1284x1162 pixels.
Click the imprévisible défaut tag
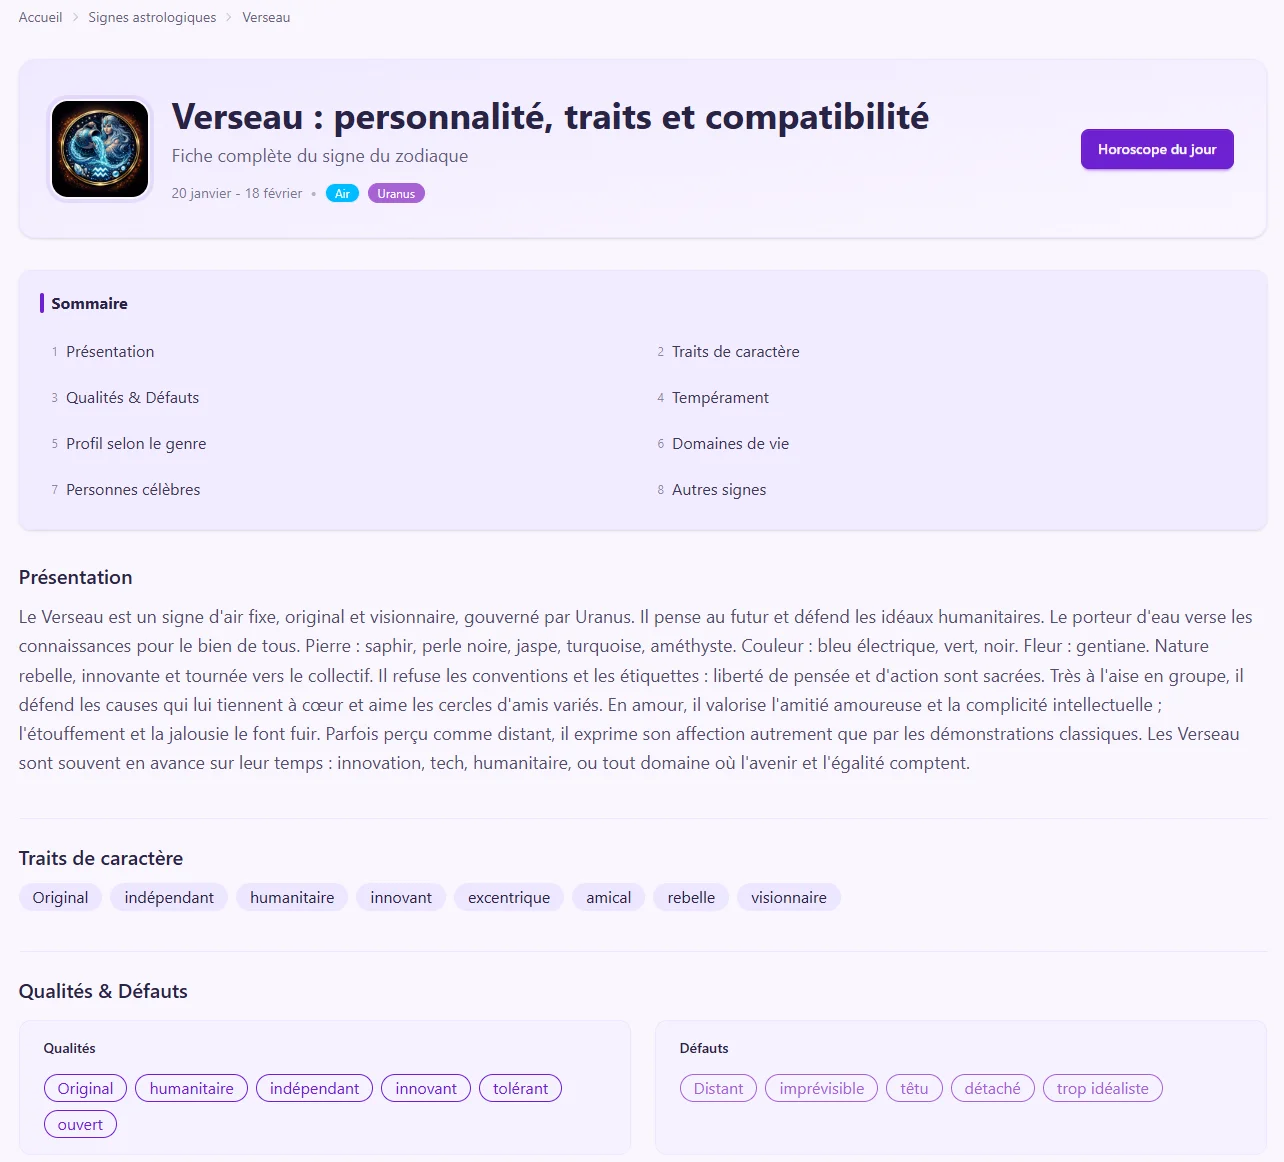(x=821, y=1089)
